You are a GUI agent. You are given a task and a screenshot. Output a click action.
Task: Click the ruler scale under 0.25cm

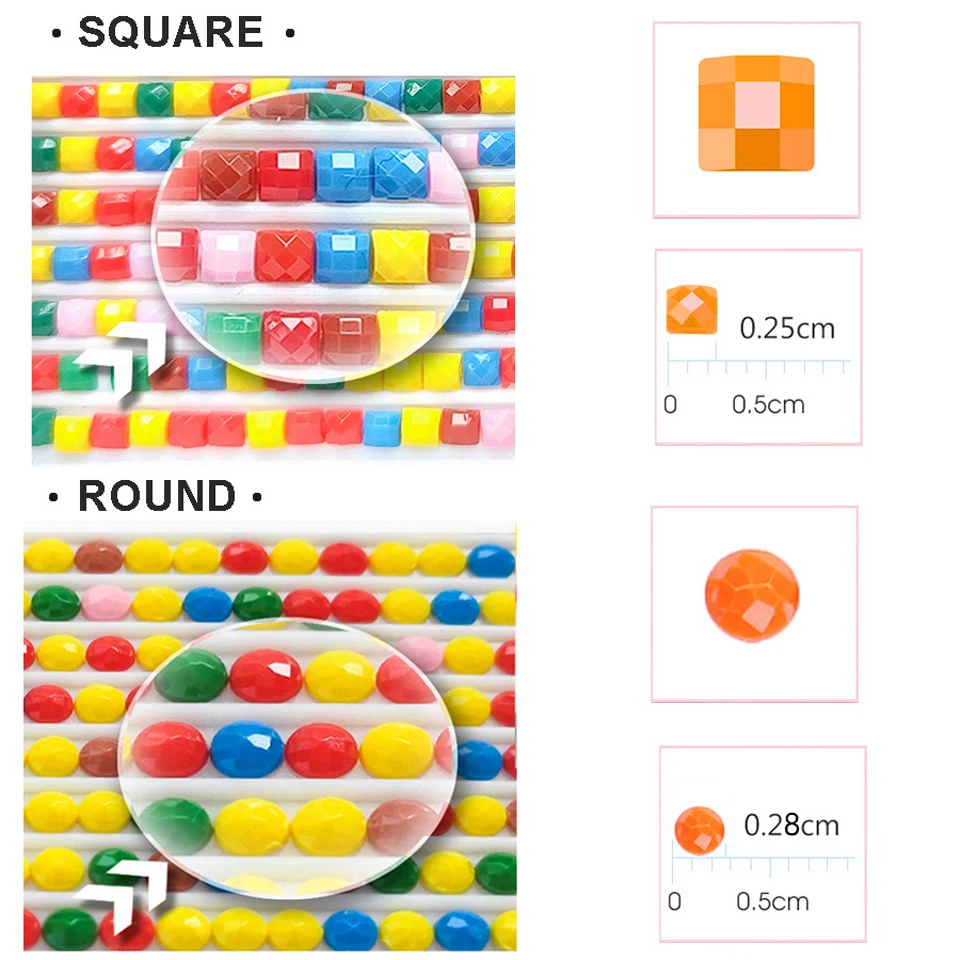(759, 365)
